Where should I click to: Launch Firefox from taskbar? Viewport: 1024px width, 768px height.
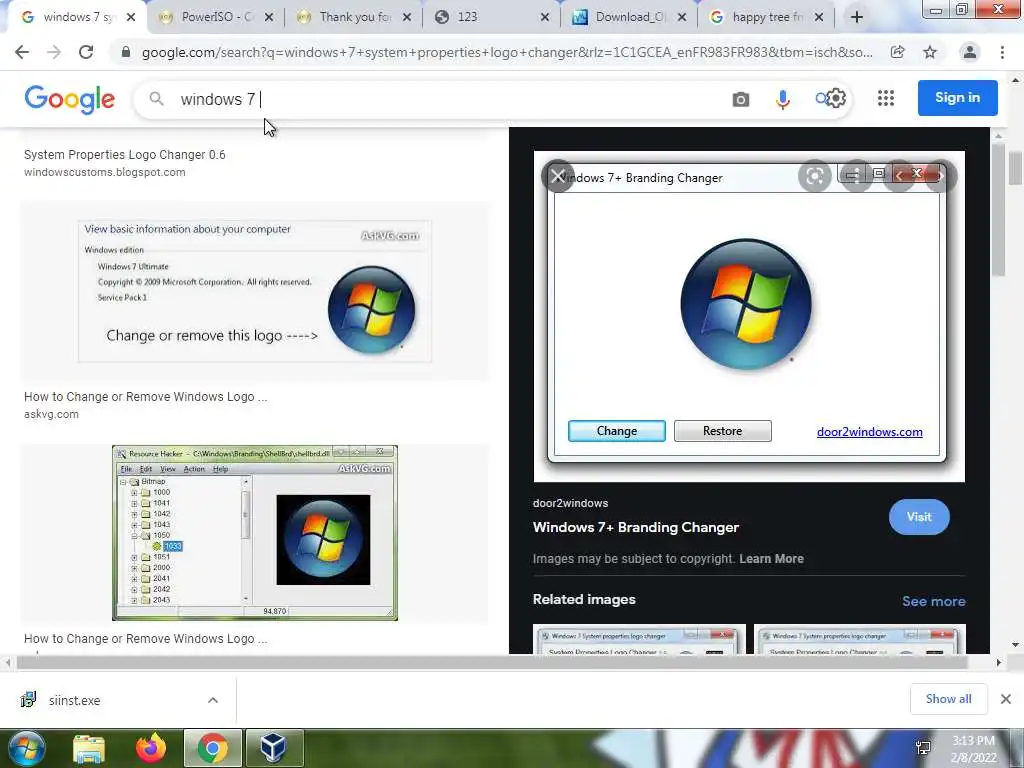click(151, 748)
